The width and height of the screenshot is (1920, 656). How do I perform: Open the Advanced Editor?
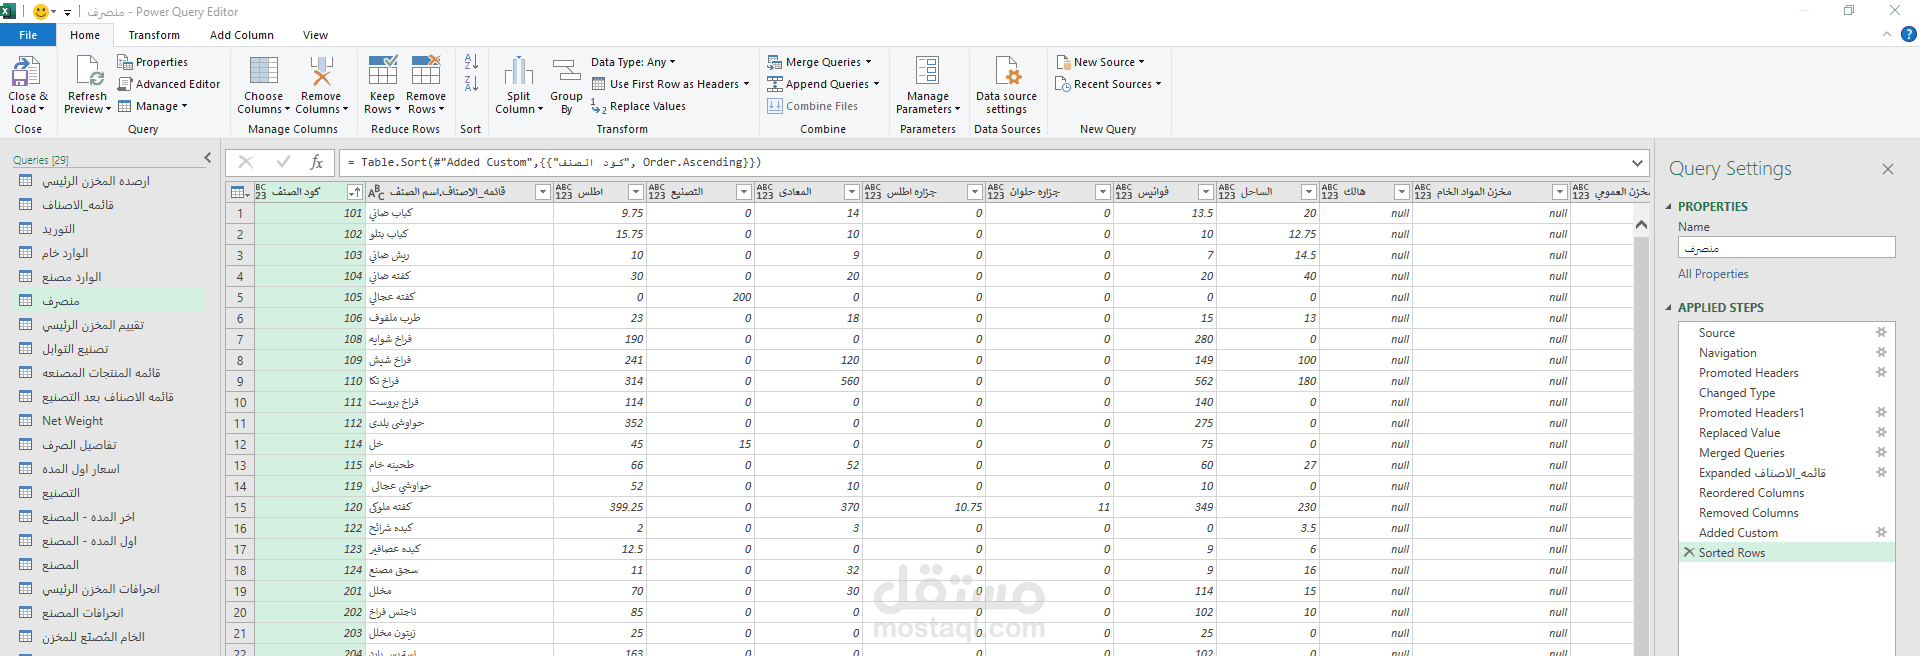click(169, 84)
